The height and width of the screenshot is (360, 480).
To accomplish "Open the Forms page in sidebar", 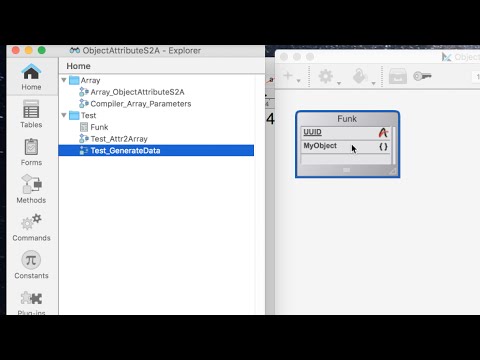I will (31, 152).
